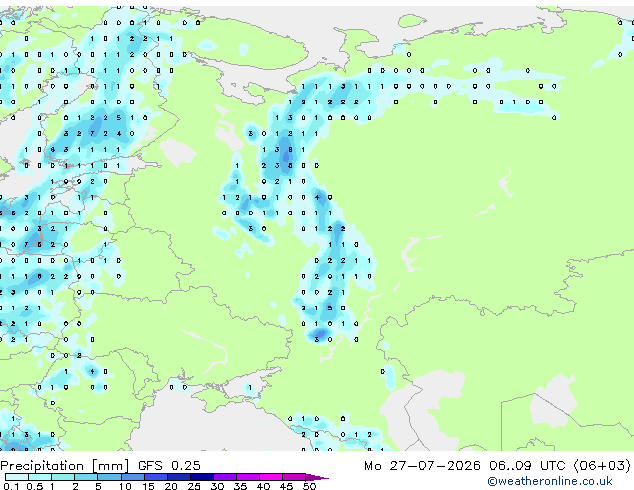Image resolution: width=634 pixels, height=490 pixels.
Task: Select the 35–40 mm violet legend swatch
Action: [x=248, y=477]
